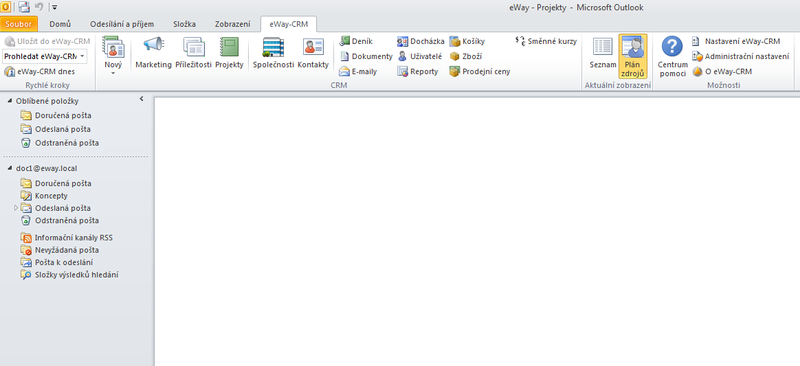Open the Projekty module
This screenshot has width=800, height=366.
pos(229,53)
